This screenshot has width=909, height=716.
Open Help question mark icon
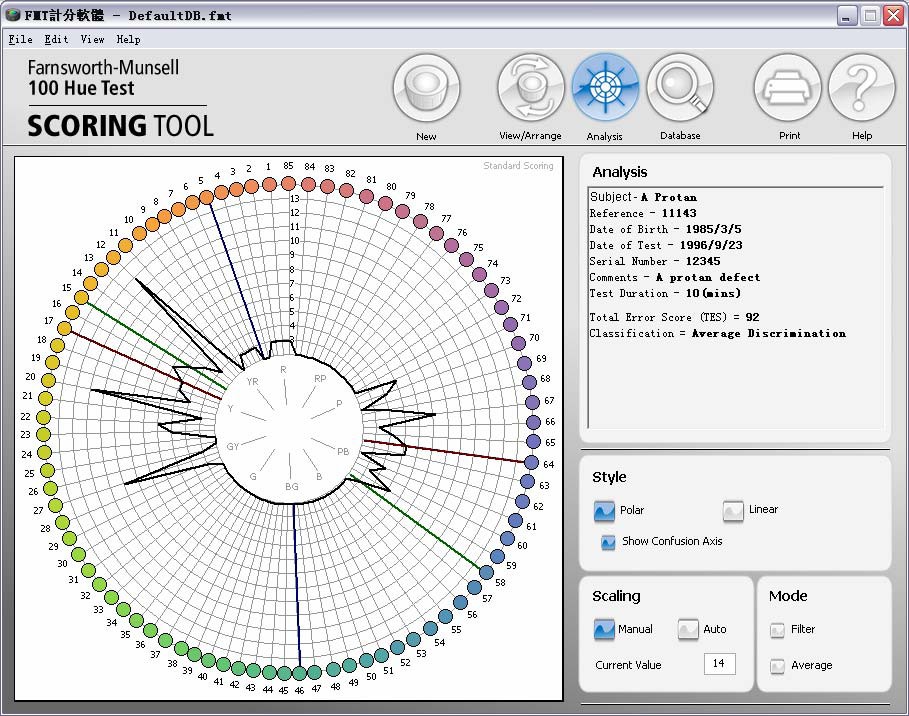click(861, 88)
